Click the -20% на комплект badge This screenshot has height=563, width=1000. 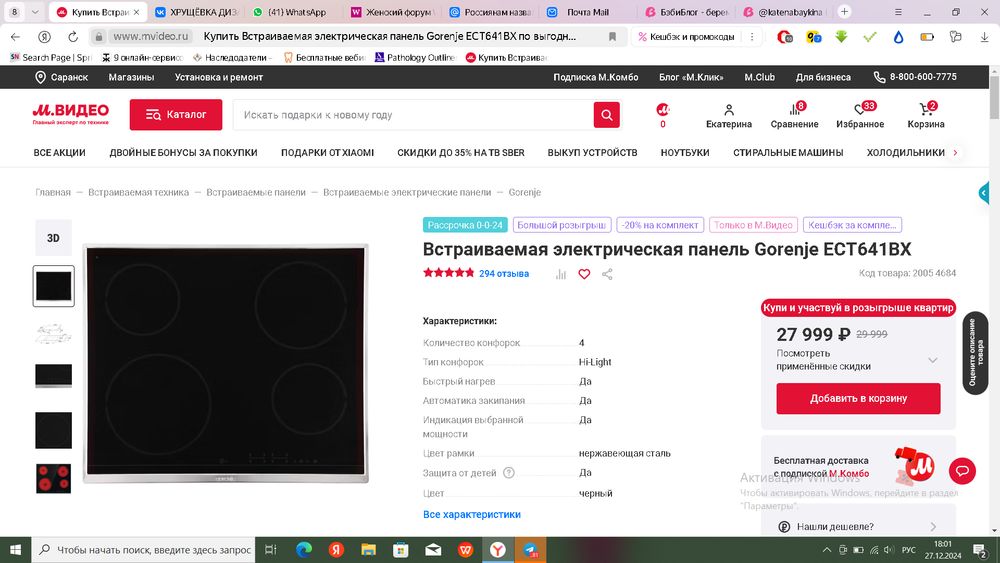coord(660,225)
